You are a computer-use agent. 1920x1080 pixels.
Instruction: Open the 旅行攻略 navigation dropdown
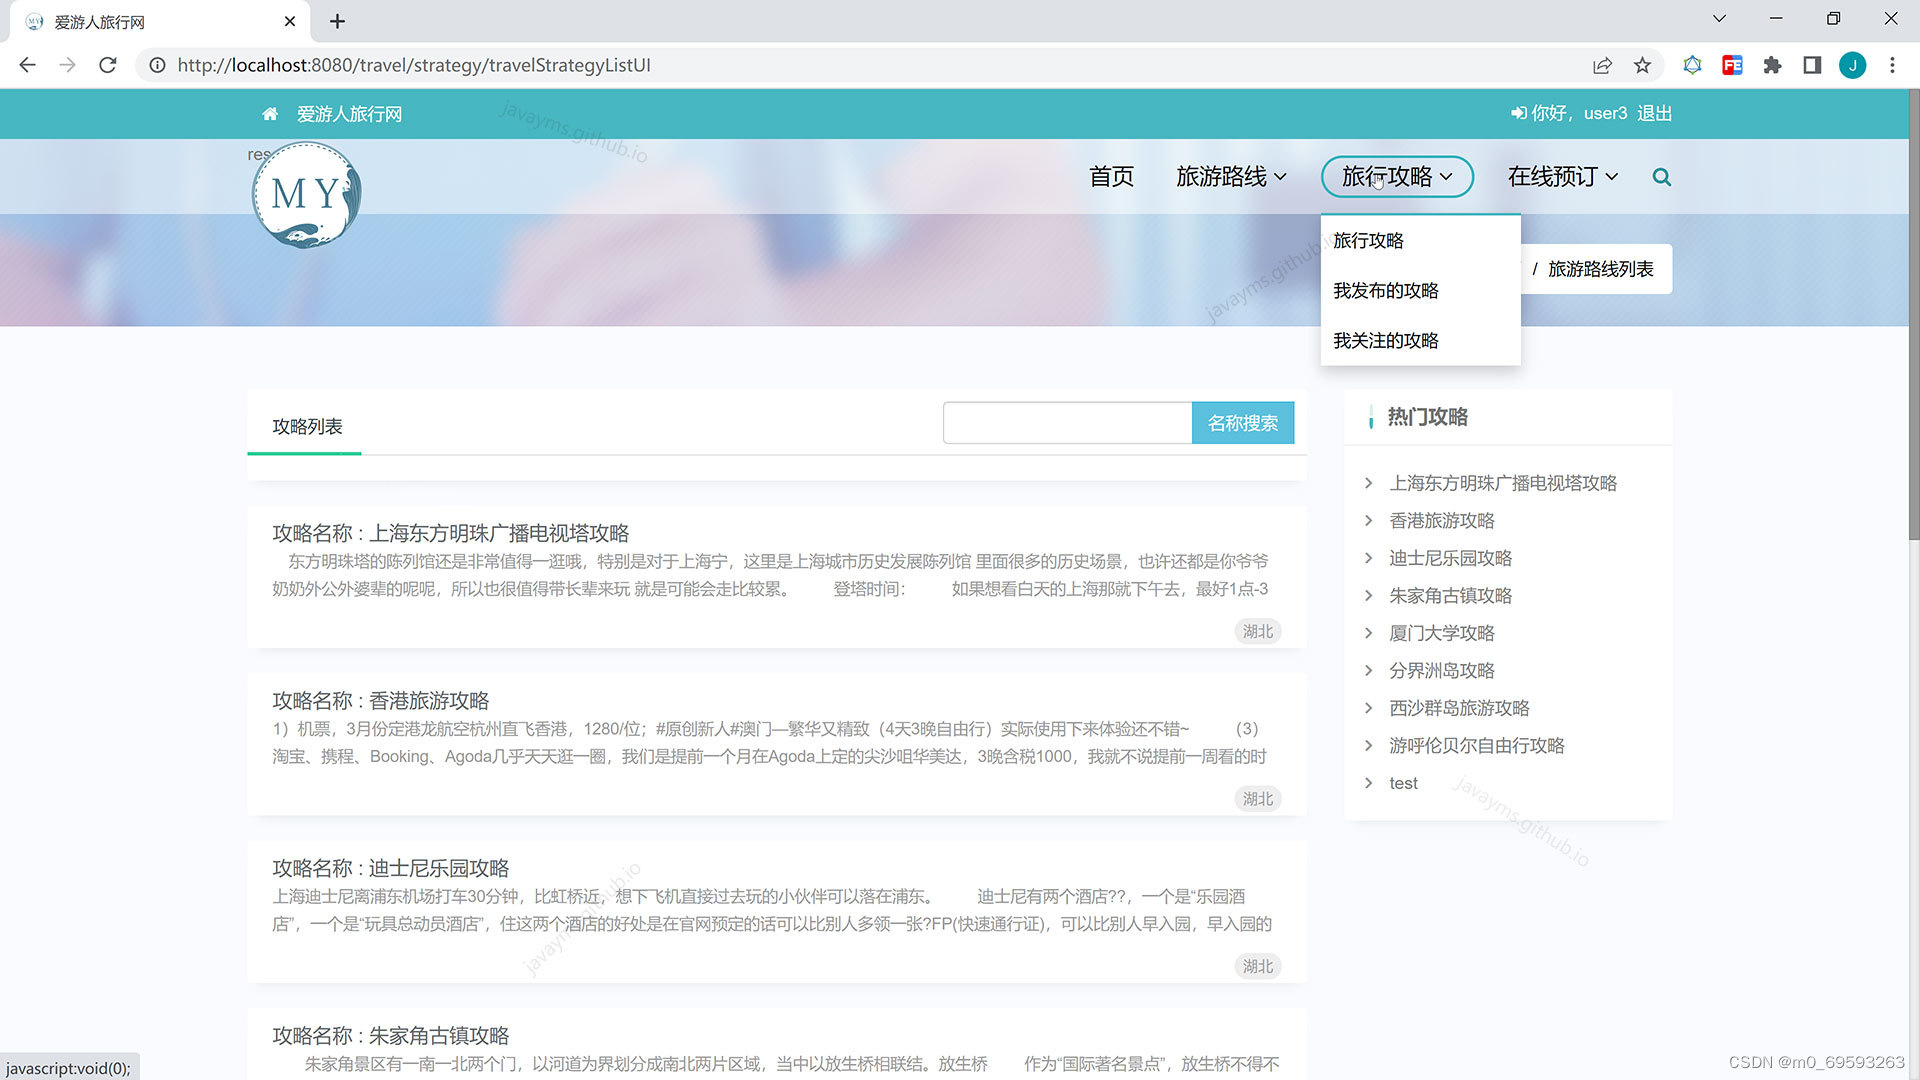tap(1397, 177)
